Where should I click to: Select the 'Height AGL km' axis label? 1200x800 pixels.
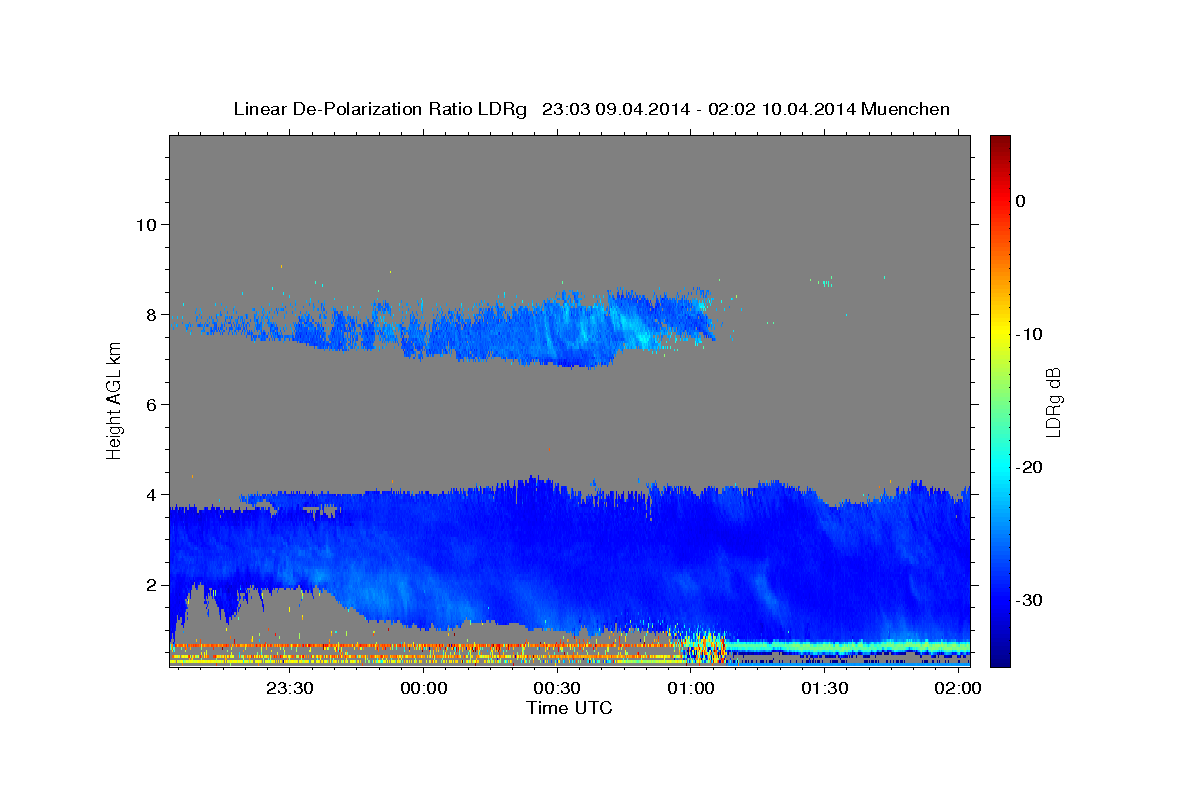pos(115,401)
